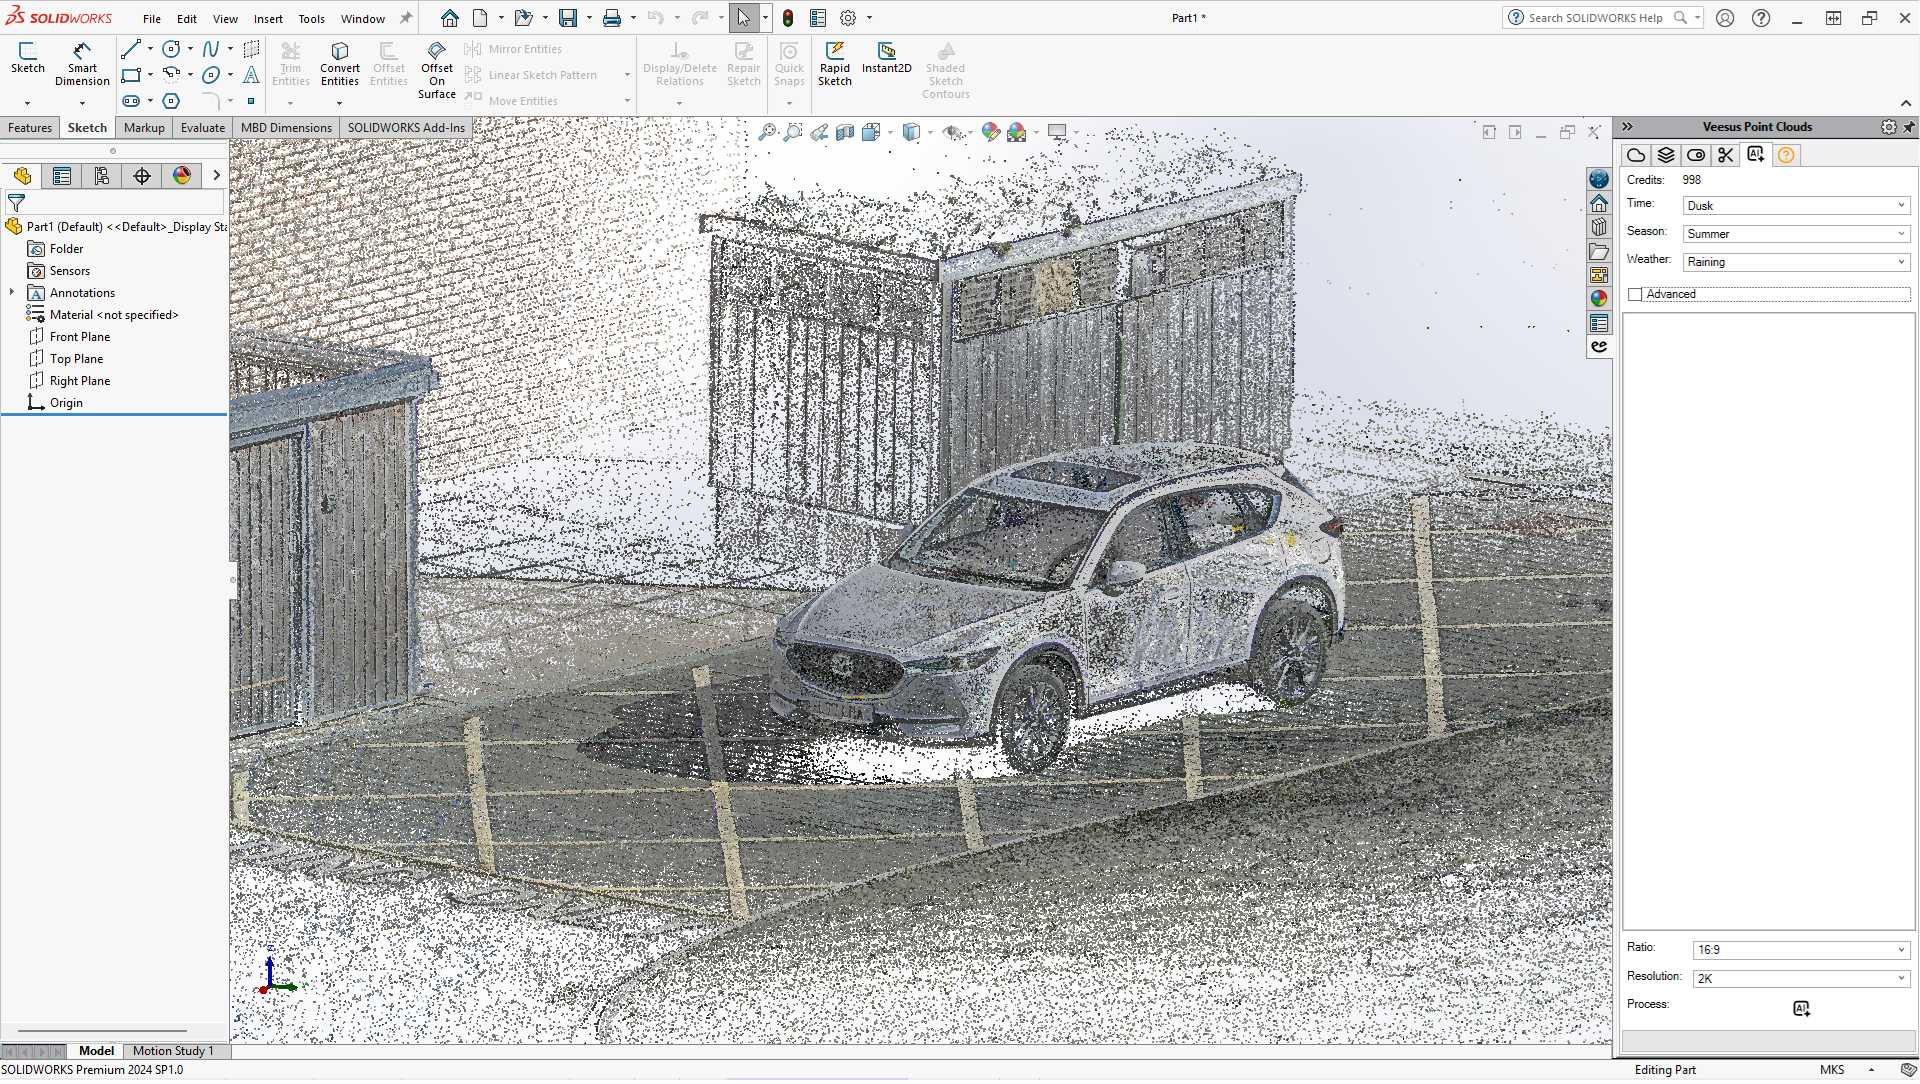Open the Edit Appearance color sphere icon
This screenshot has width=1920, height=1084.
tap(991, 131)
